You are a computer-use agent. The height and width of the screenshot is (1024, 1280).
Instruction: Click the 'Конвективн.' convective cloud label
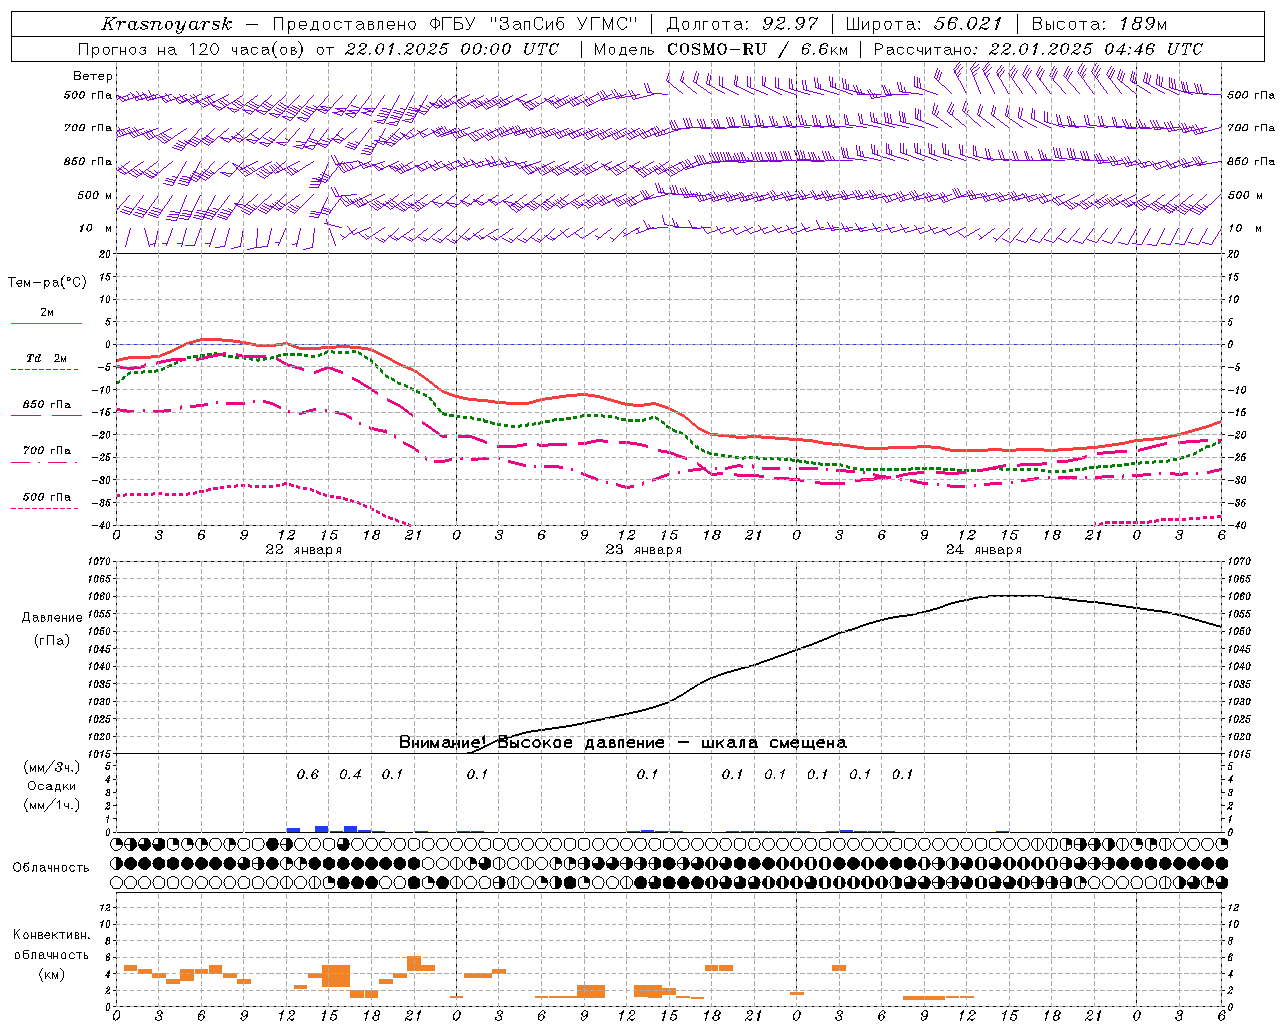point(52,935)
